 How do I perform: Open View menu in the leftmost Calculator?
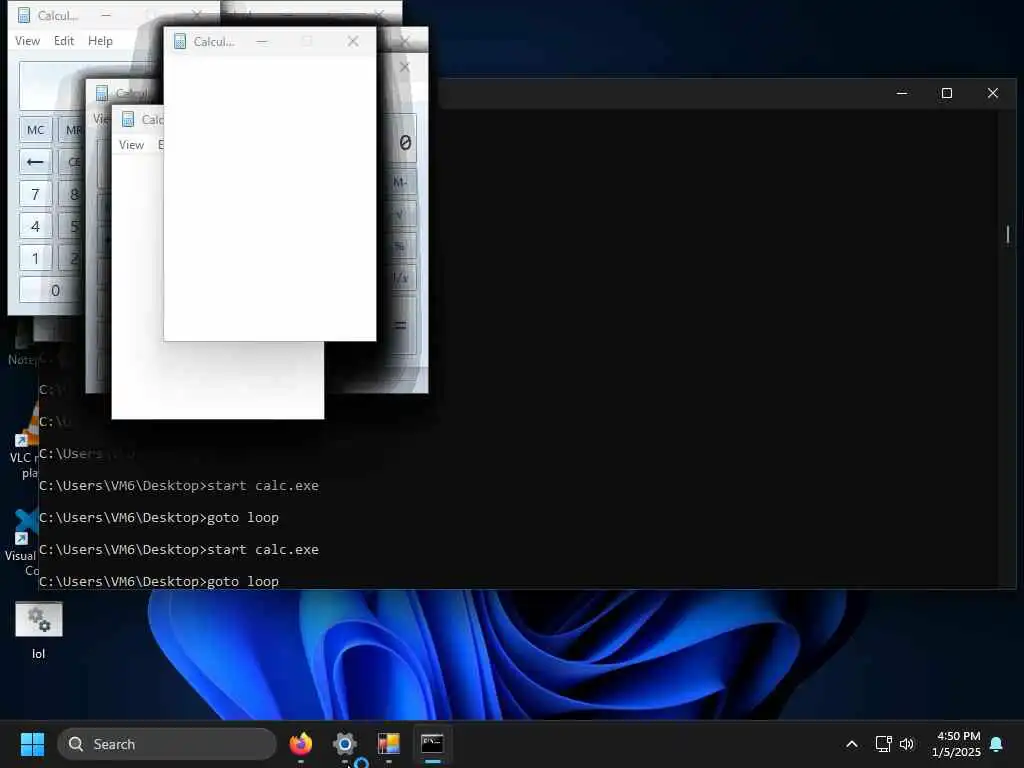[x=27, y=40]
